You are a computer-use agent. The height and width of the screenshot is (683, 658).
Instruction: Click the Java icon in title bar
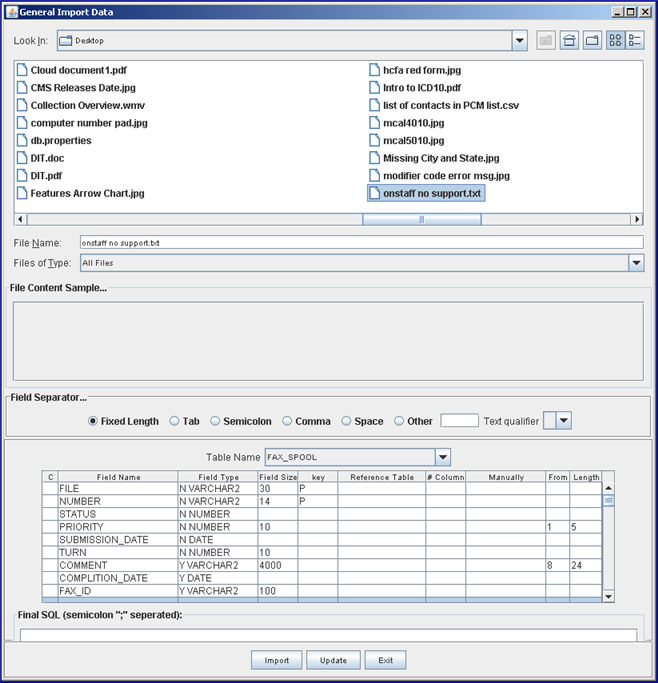point(12,12)
